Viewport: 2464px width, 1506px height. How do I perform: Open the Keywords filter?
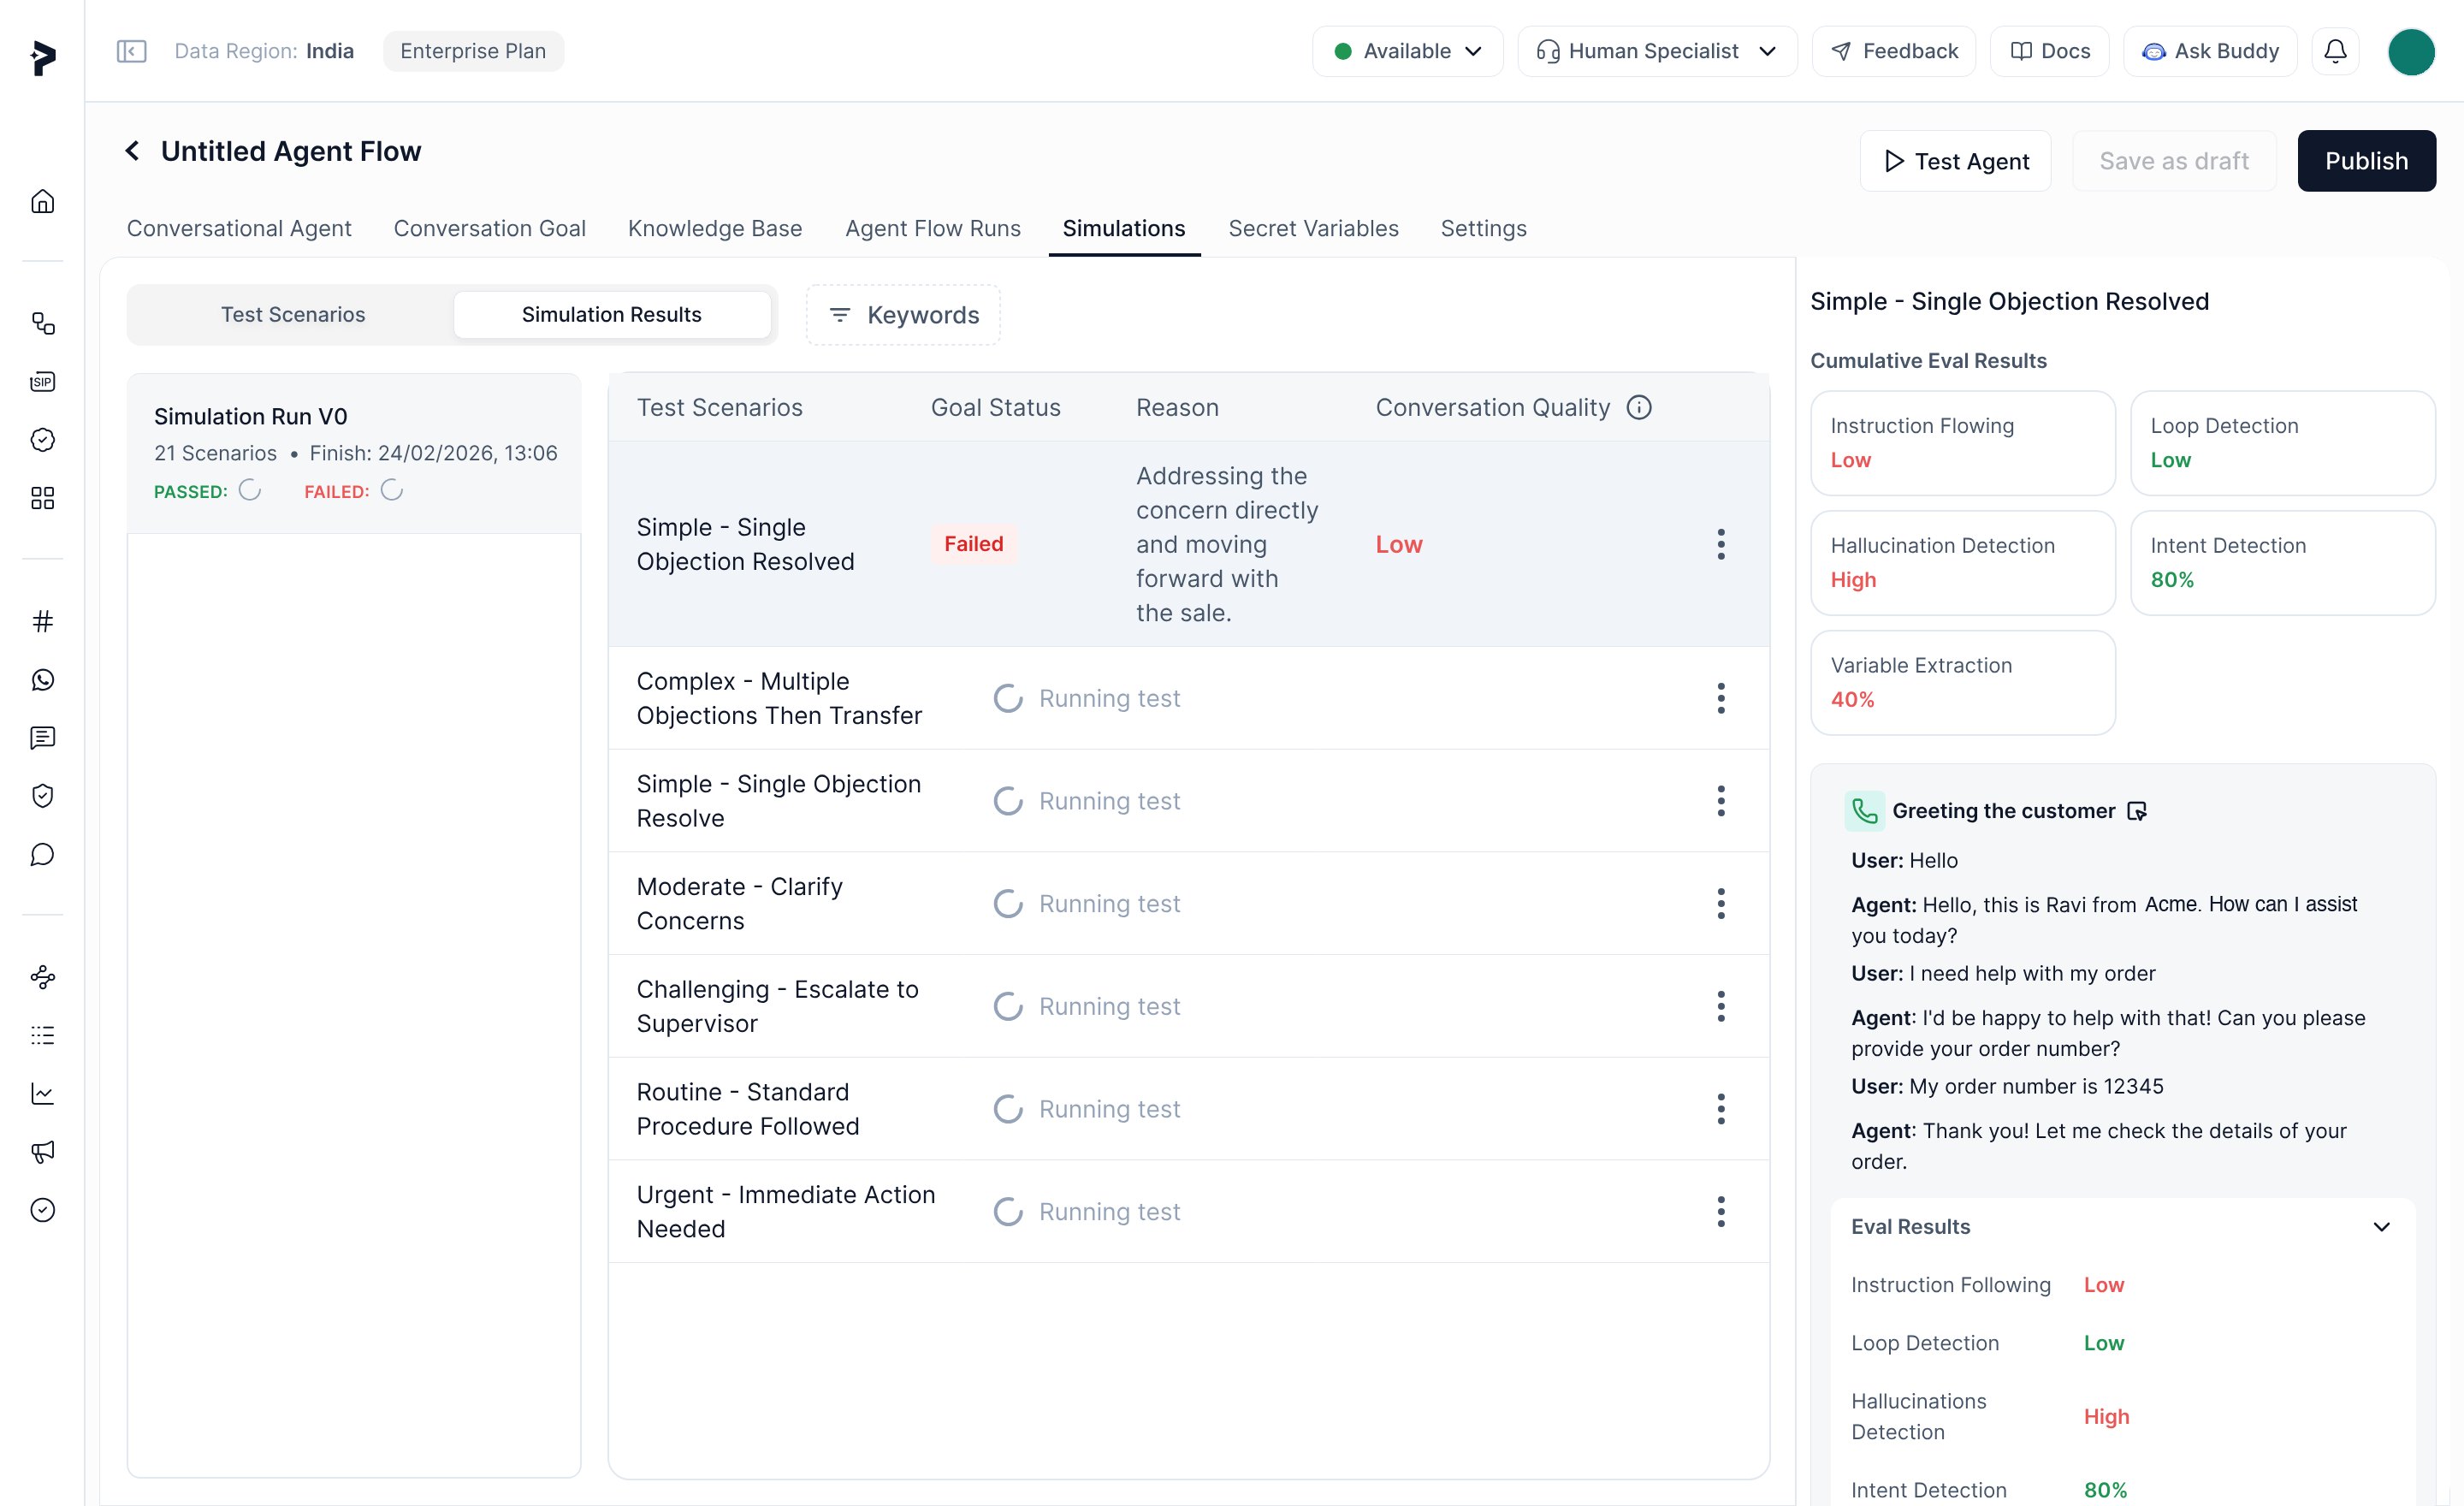point(902,315)
